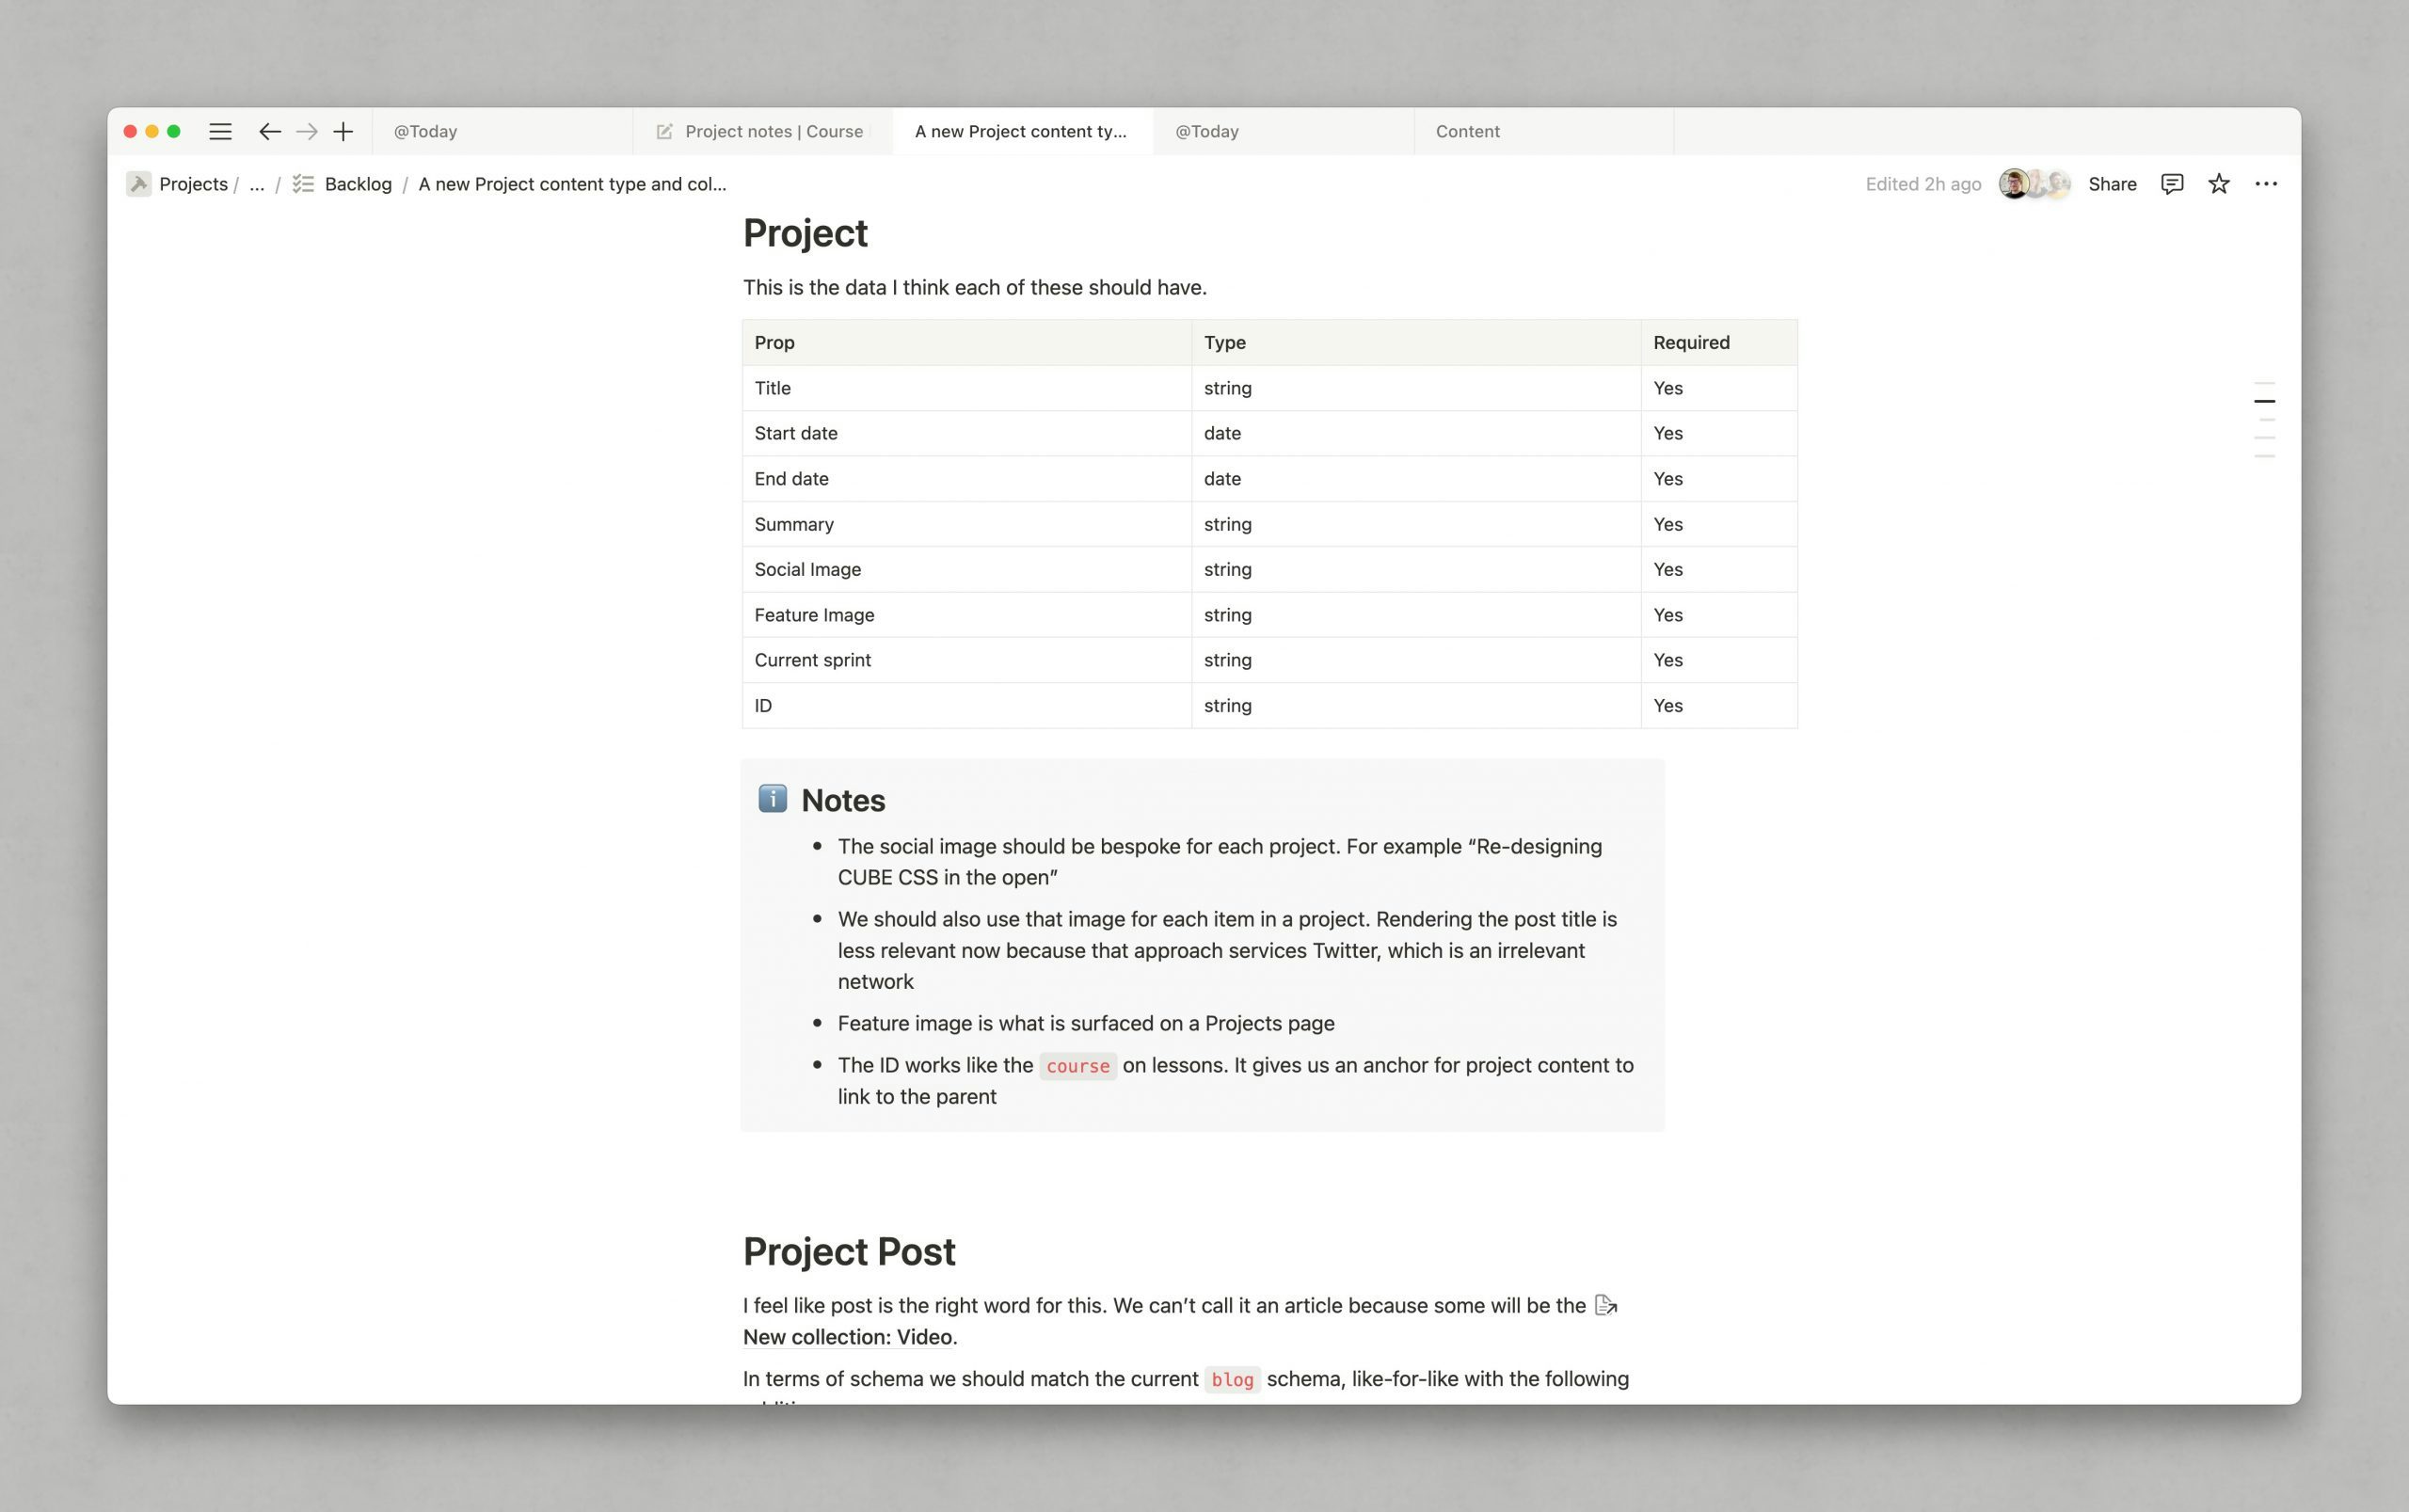Click the Backlog checklist breadcrumb icon
The image size is (2409, 1512).
pos(303,184)
